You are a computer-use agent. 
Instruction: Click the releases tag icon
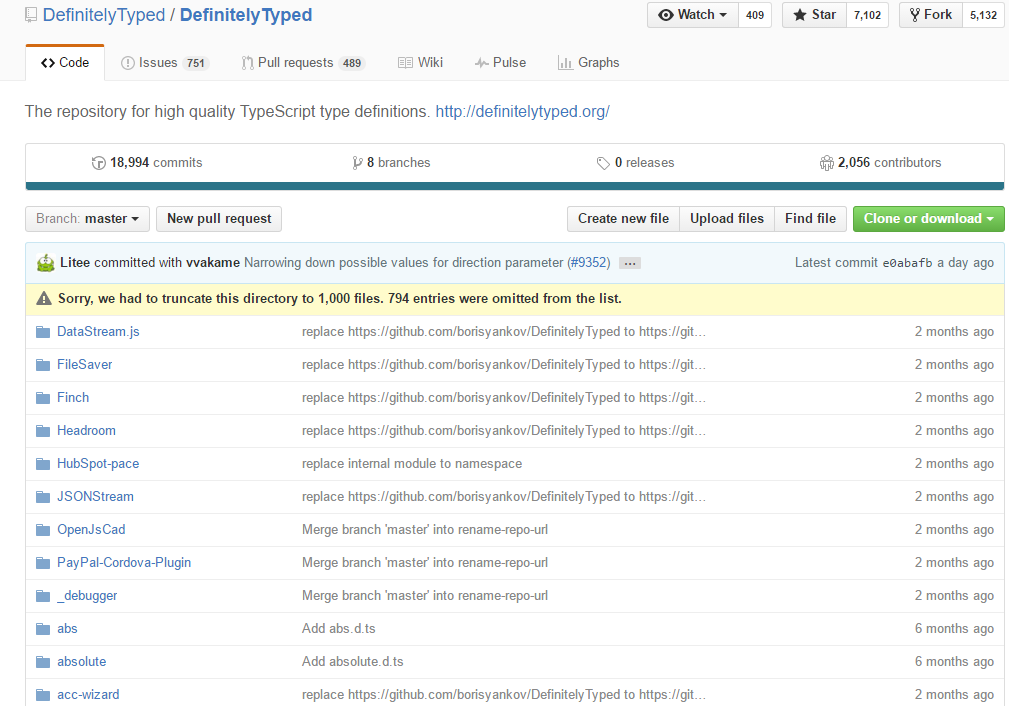[x=603, y=163]
